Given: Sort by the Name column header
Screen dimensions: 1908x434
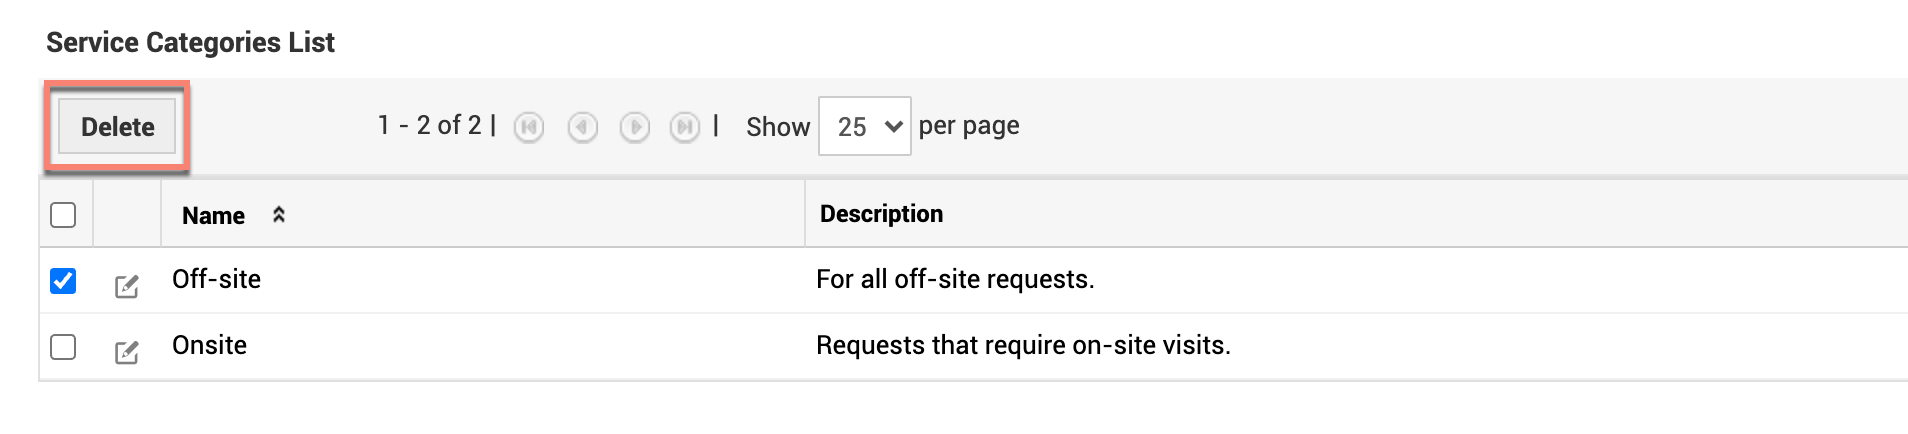Looking at the screenshot, I should (213, 215).
